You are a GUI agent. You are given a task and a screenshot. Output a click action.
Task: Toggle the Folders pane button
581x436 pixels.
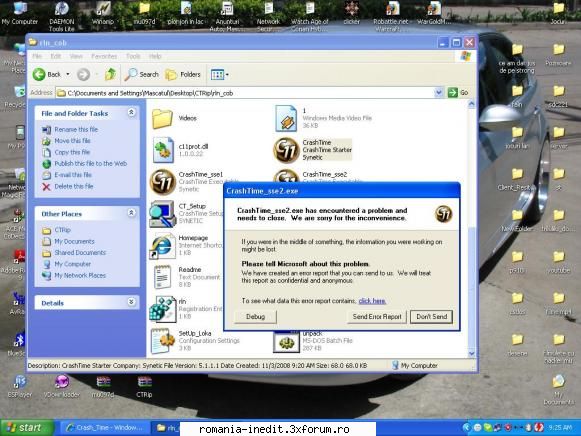[183, 74]
